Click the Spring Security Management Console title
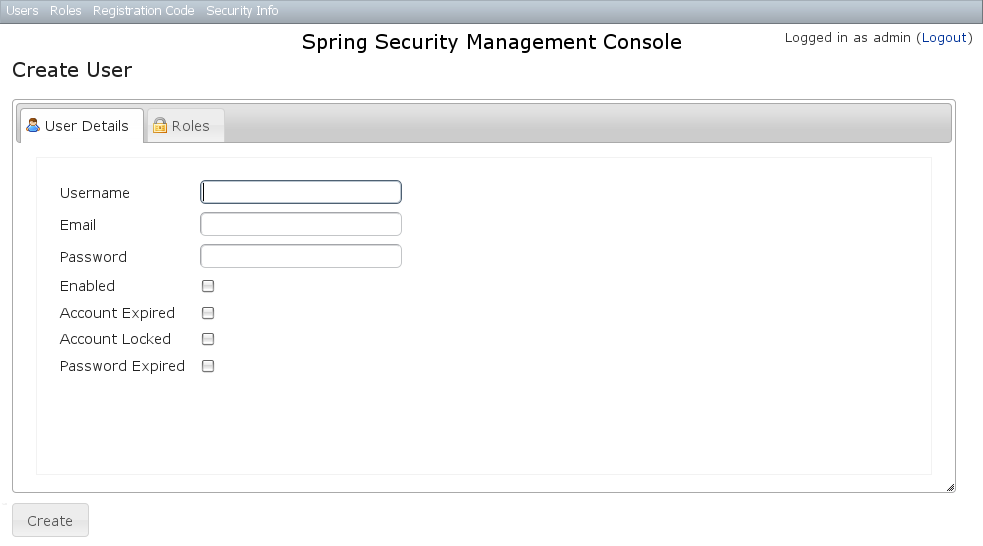Viewport: 983px width, 546px height. tap(492, 42)
